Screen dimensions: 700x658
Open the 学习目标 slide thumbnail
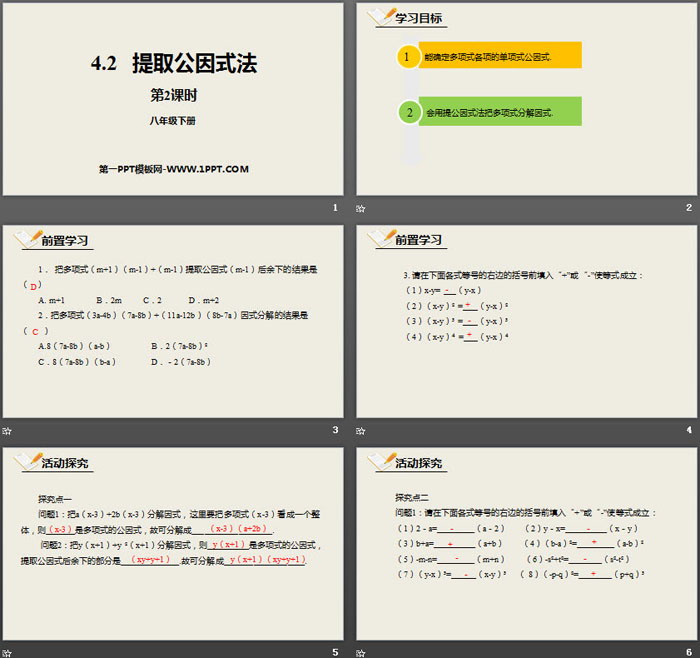click(x=526, y=100)
